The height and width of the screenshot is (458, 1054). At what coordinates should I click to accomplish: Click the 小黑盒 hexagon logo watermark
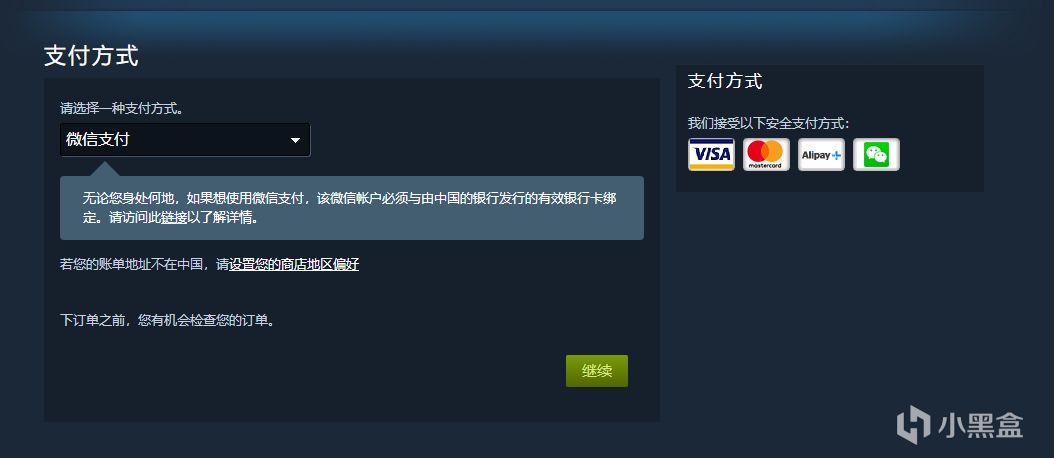(x=912, y=424)
